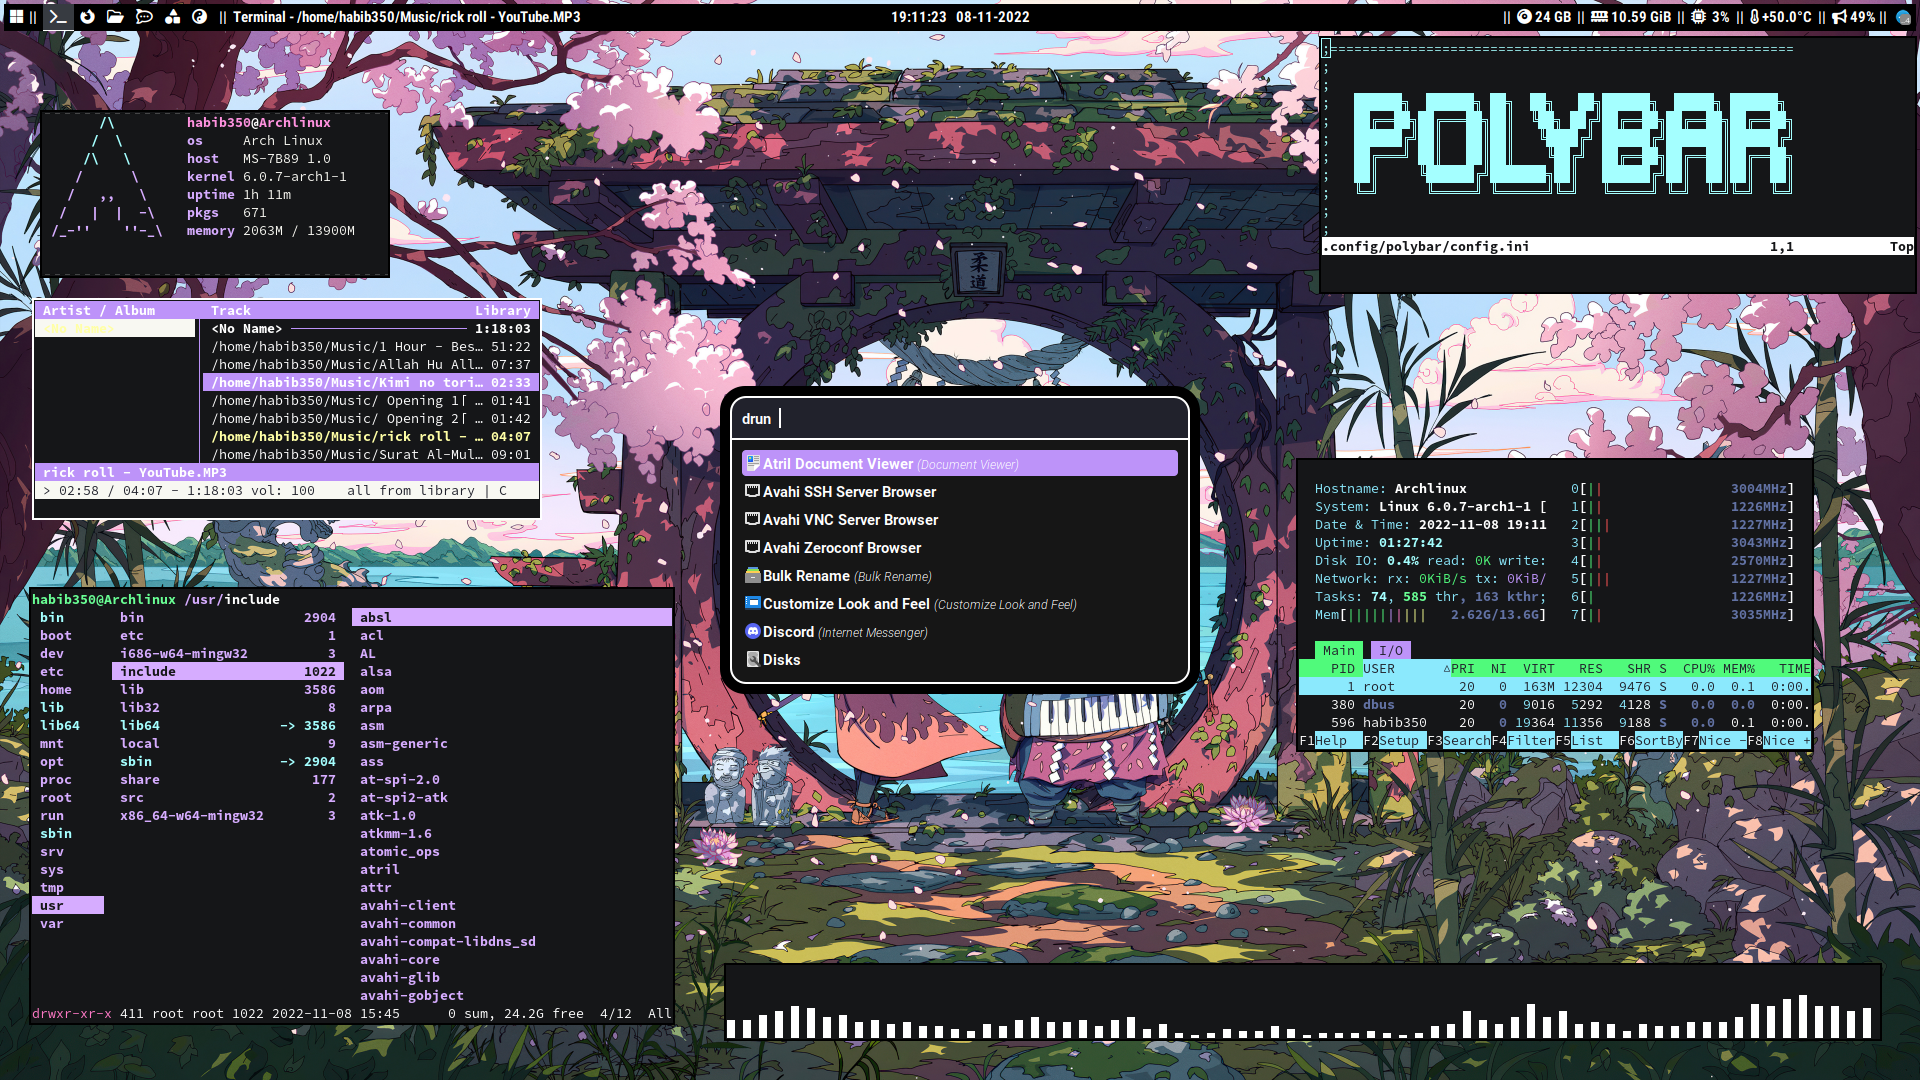Click the RAM icon next to 10.59 GiB
Viewport: 1920px width, 1080px height.
(1598, 17)
